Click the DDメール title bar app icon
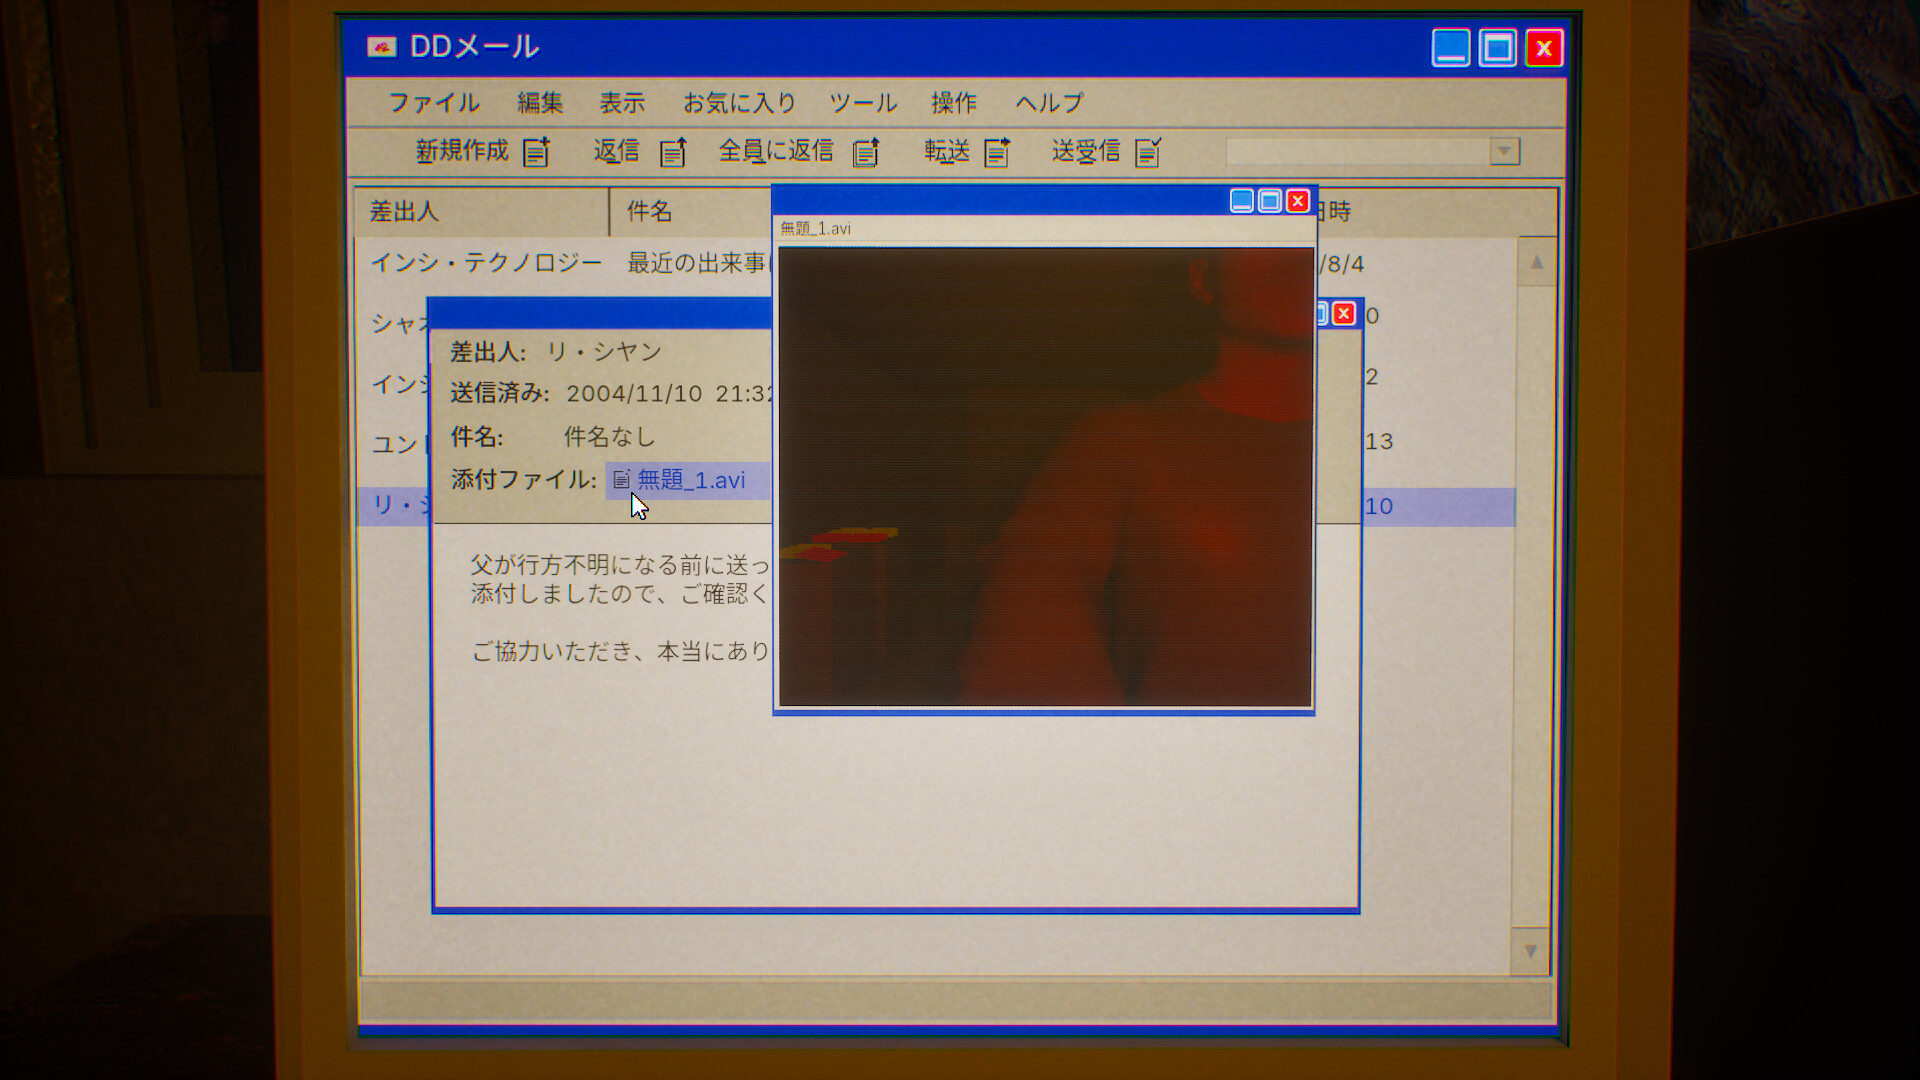Viewport: 1920px width, 1080px height. pos(382,47)
